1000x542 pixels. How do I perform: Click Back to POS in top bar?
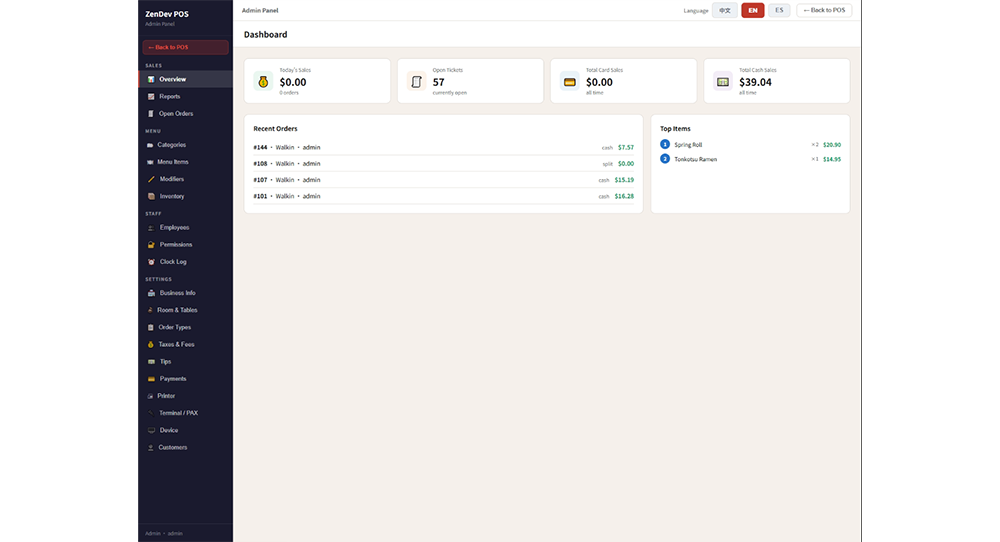[824, 10]
